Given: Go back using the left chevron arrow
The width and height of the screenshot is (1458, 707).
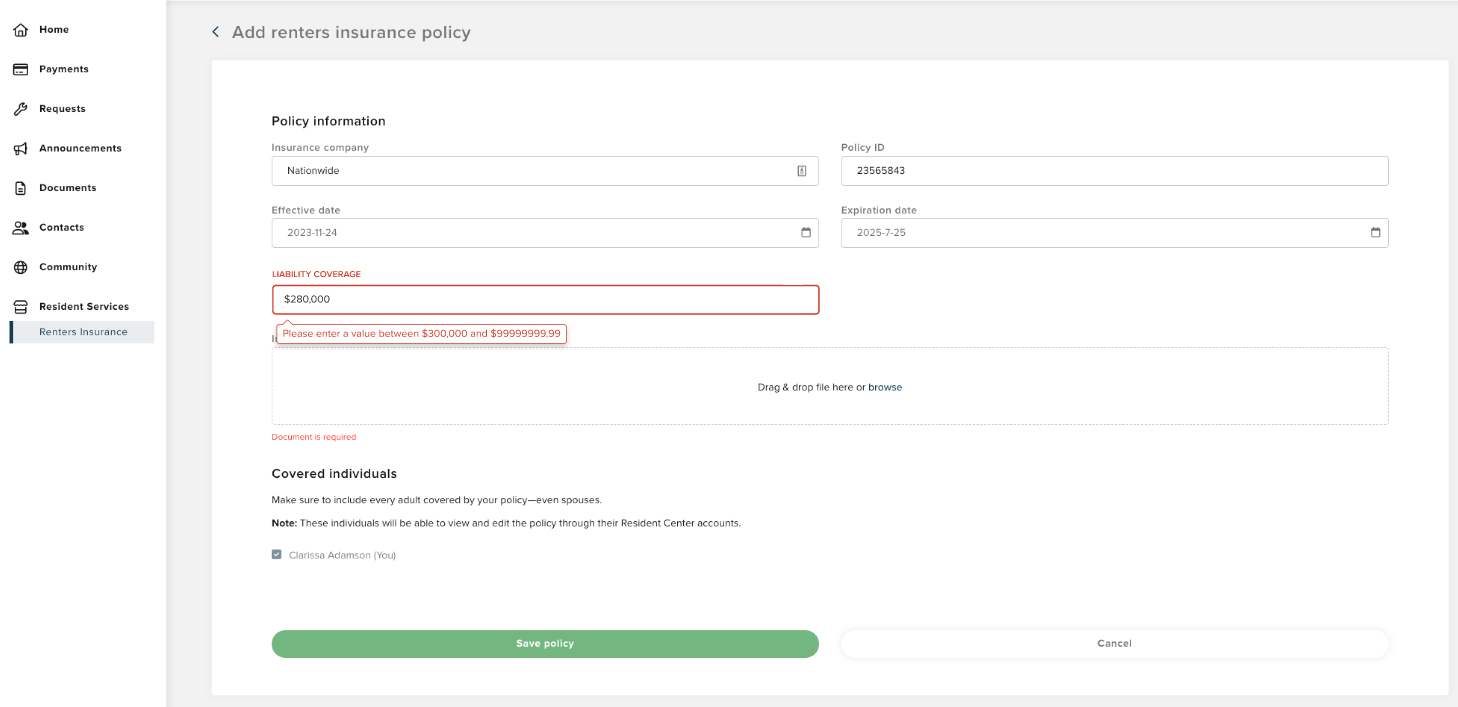Looking at the screenshot, I should coord(215,31).
